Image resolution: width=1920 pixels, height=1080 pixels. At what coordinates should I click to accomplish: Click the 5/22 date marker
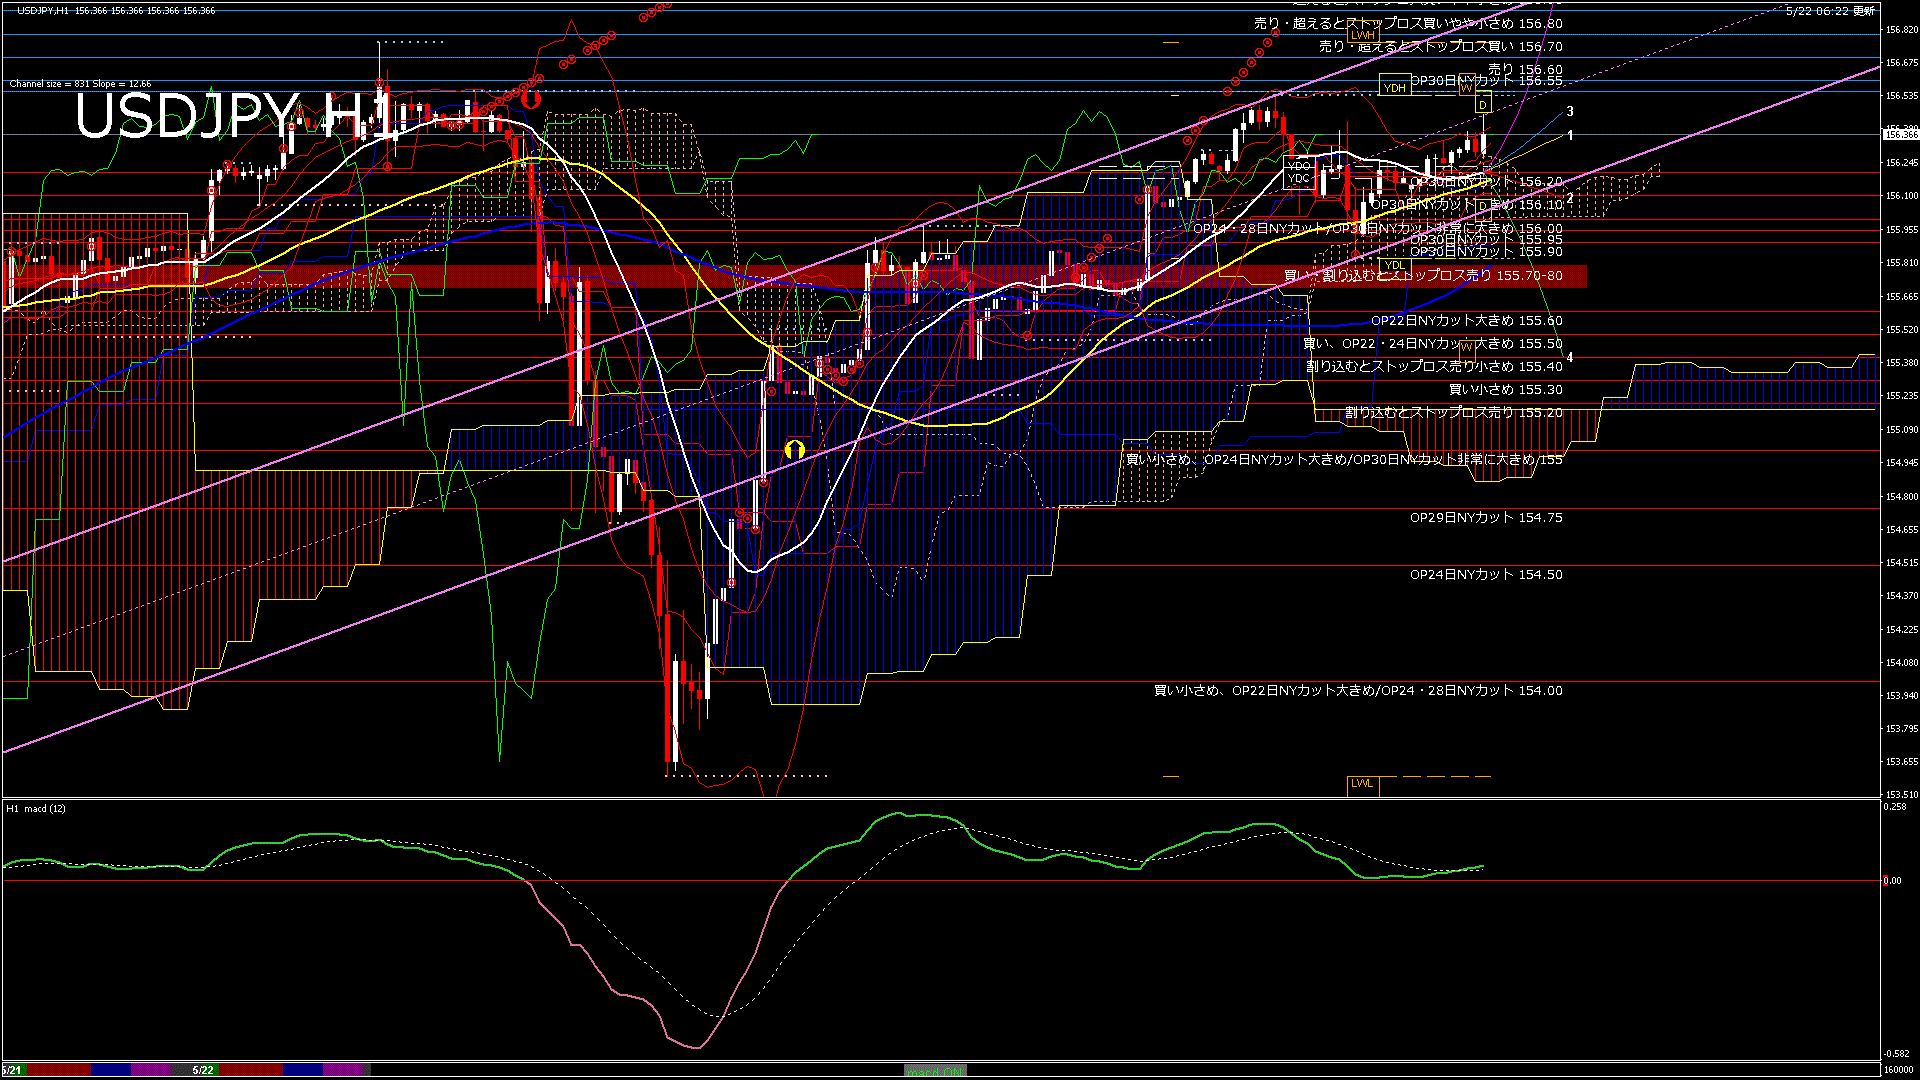click(203, 1070)
